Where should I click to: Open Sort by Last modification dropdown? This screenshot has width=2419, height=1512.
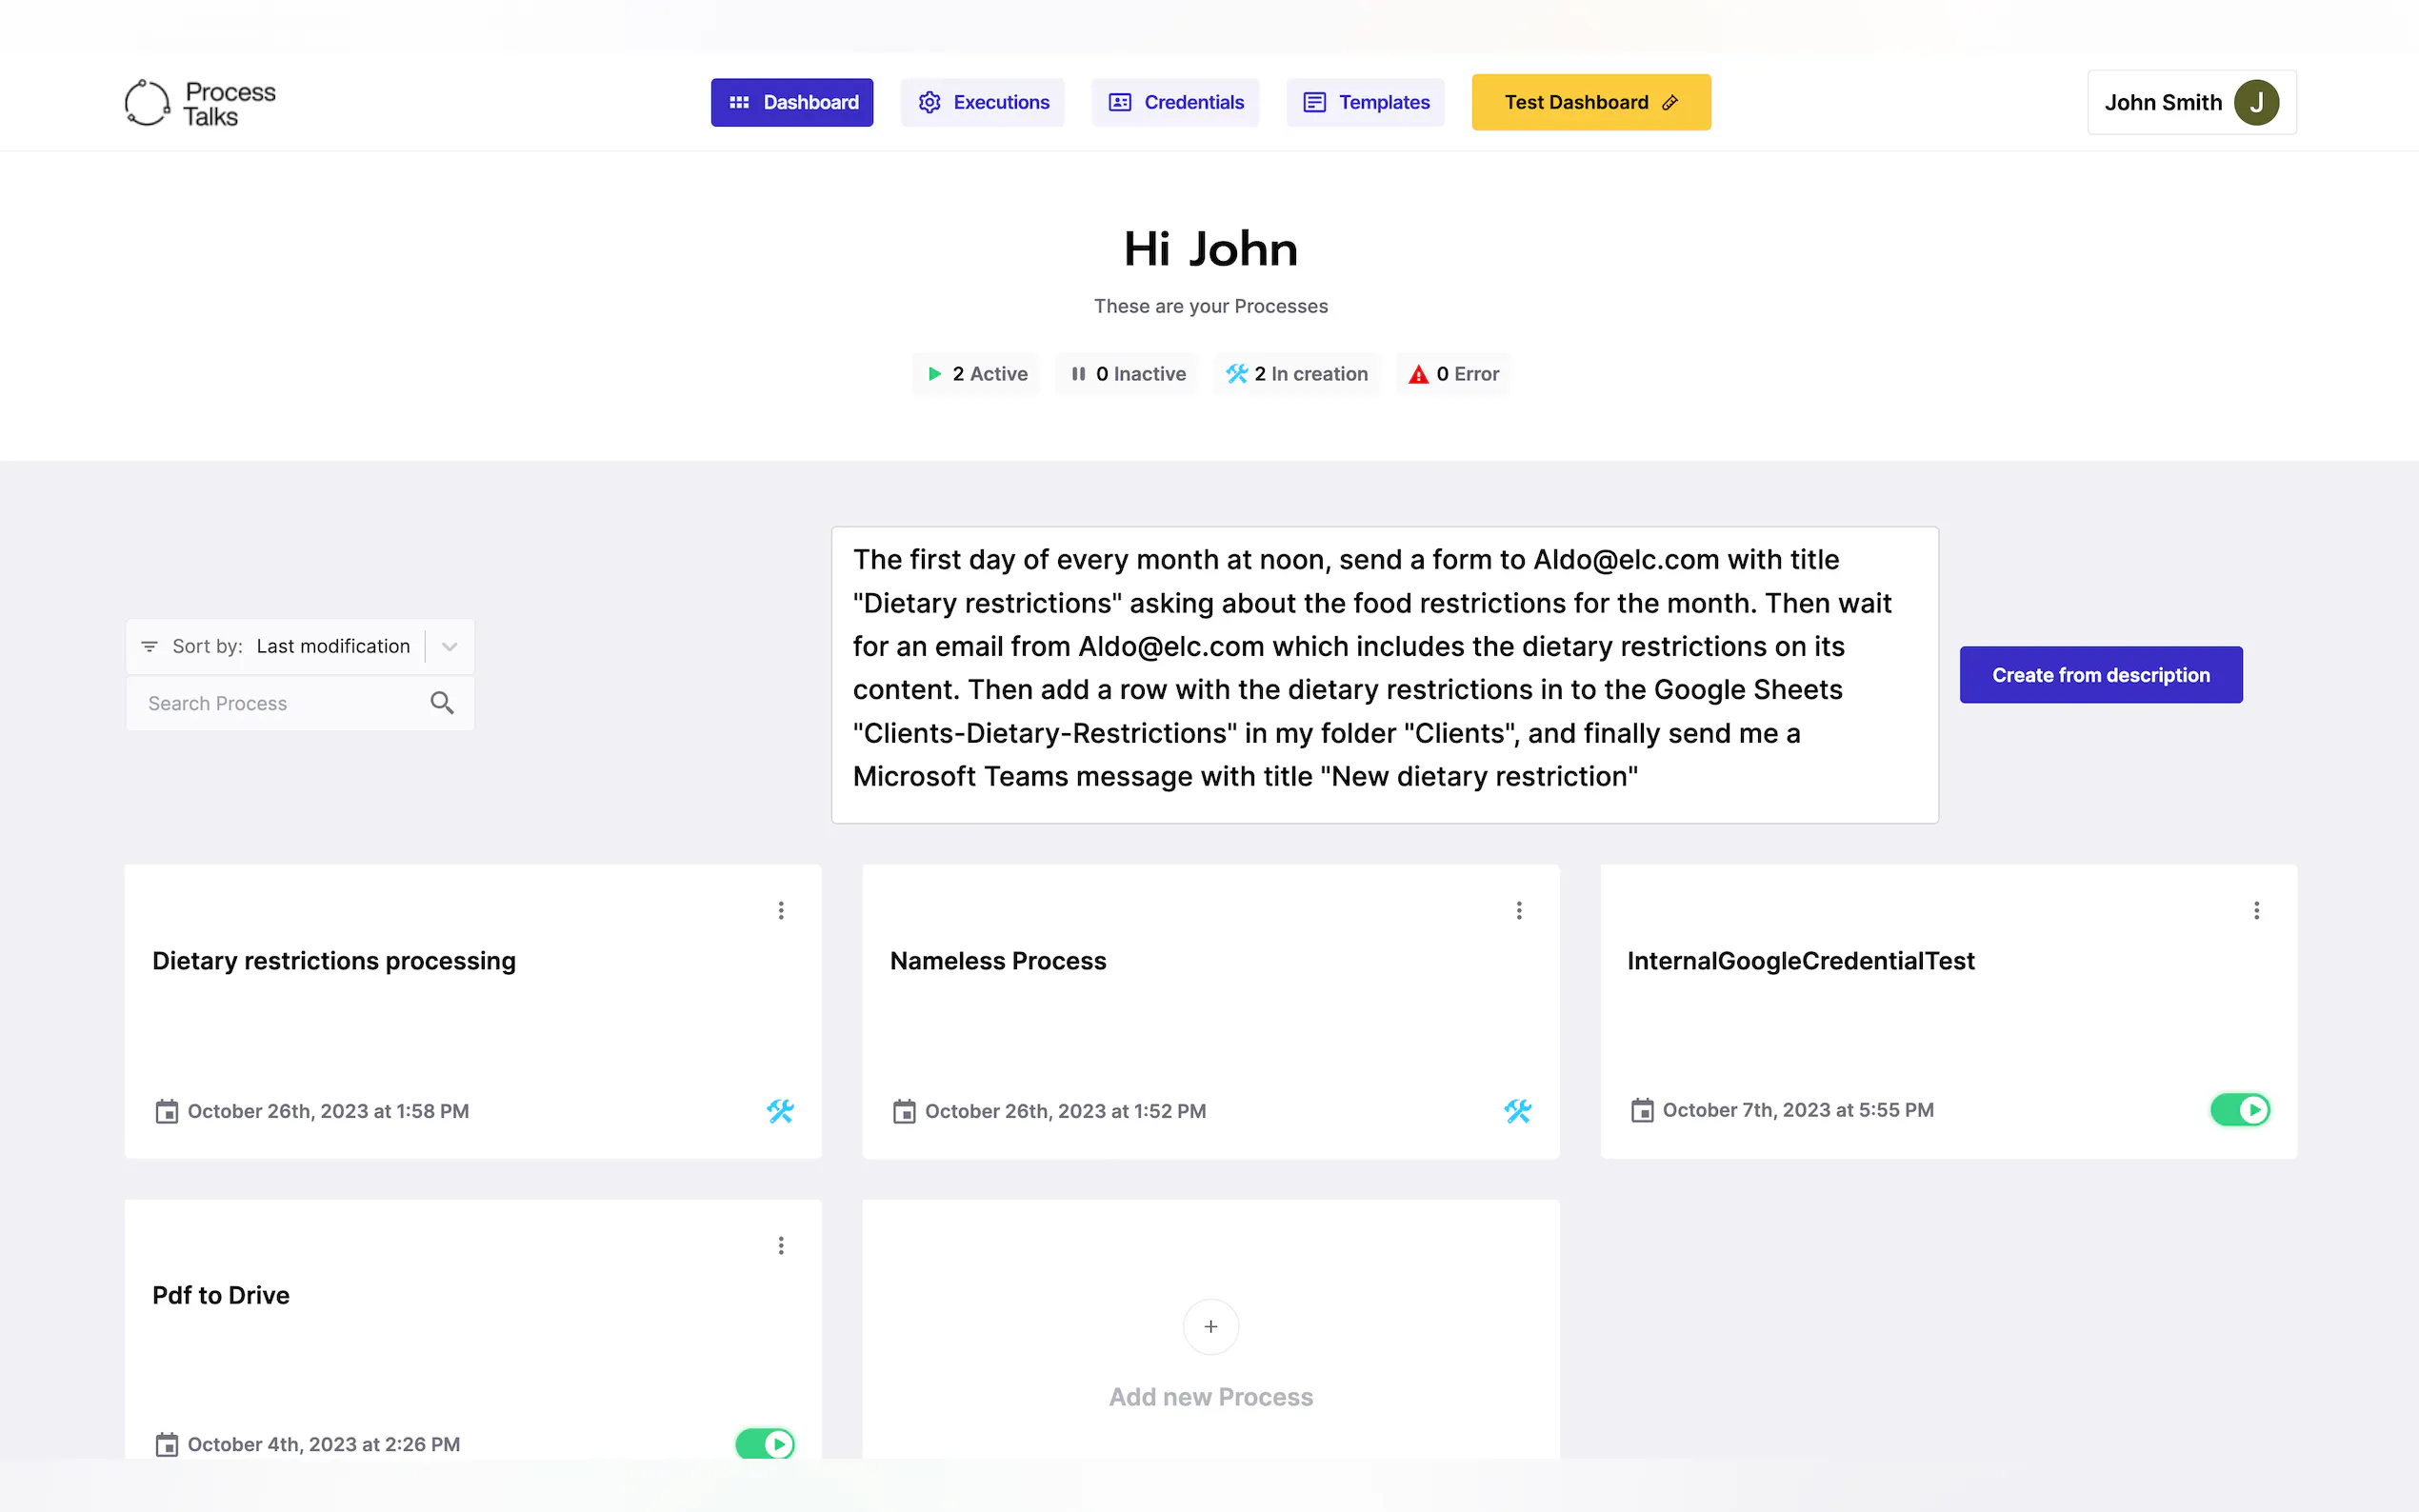tap(449, 647)
